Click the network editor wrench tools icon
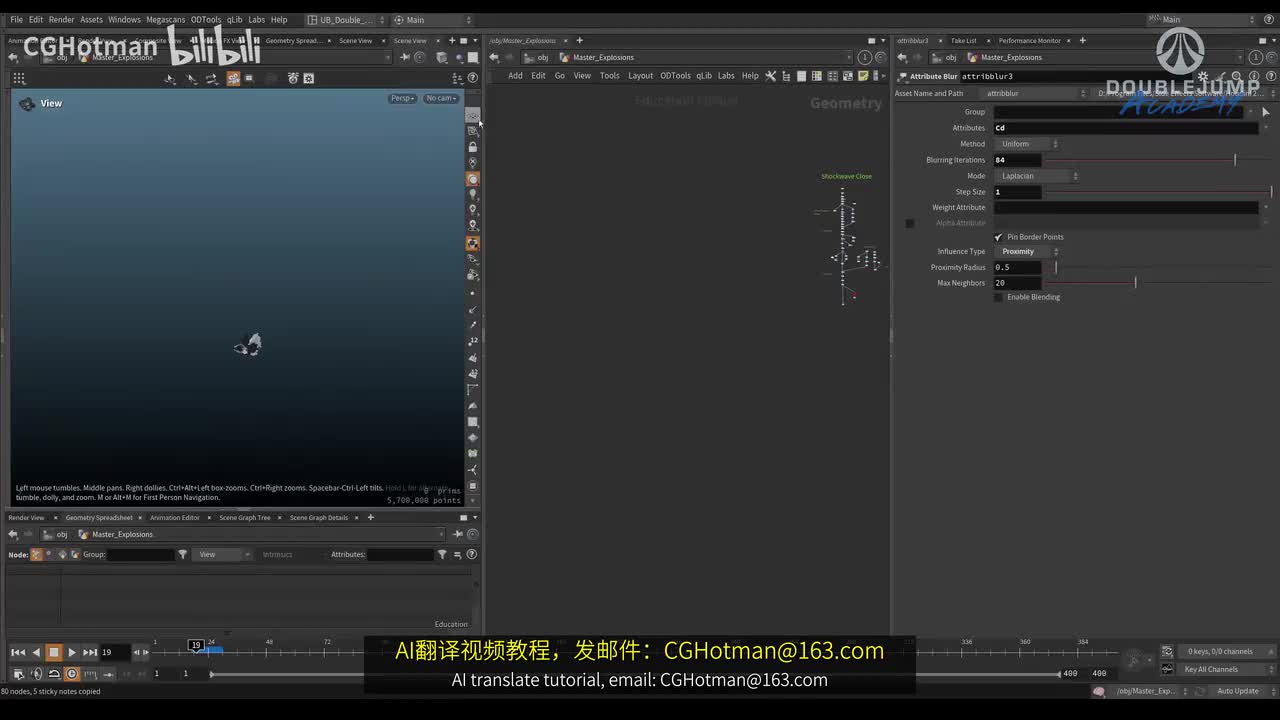This screenshot has width=1280, height=720. click(771, 76)
